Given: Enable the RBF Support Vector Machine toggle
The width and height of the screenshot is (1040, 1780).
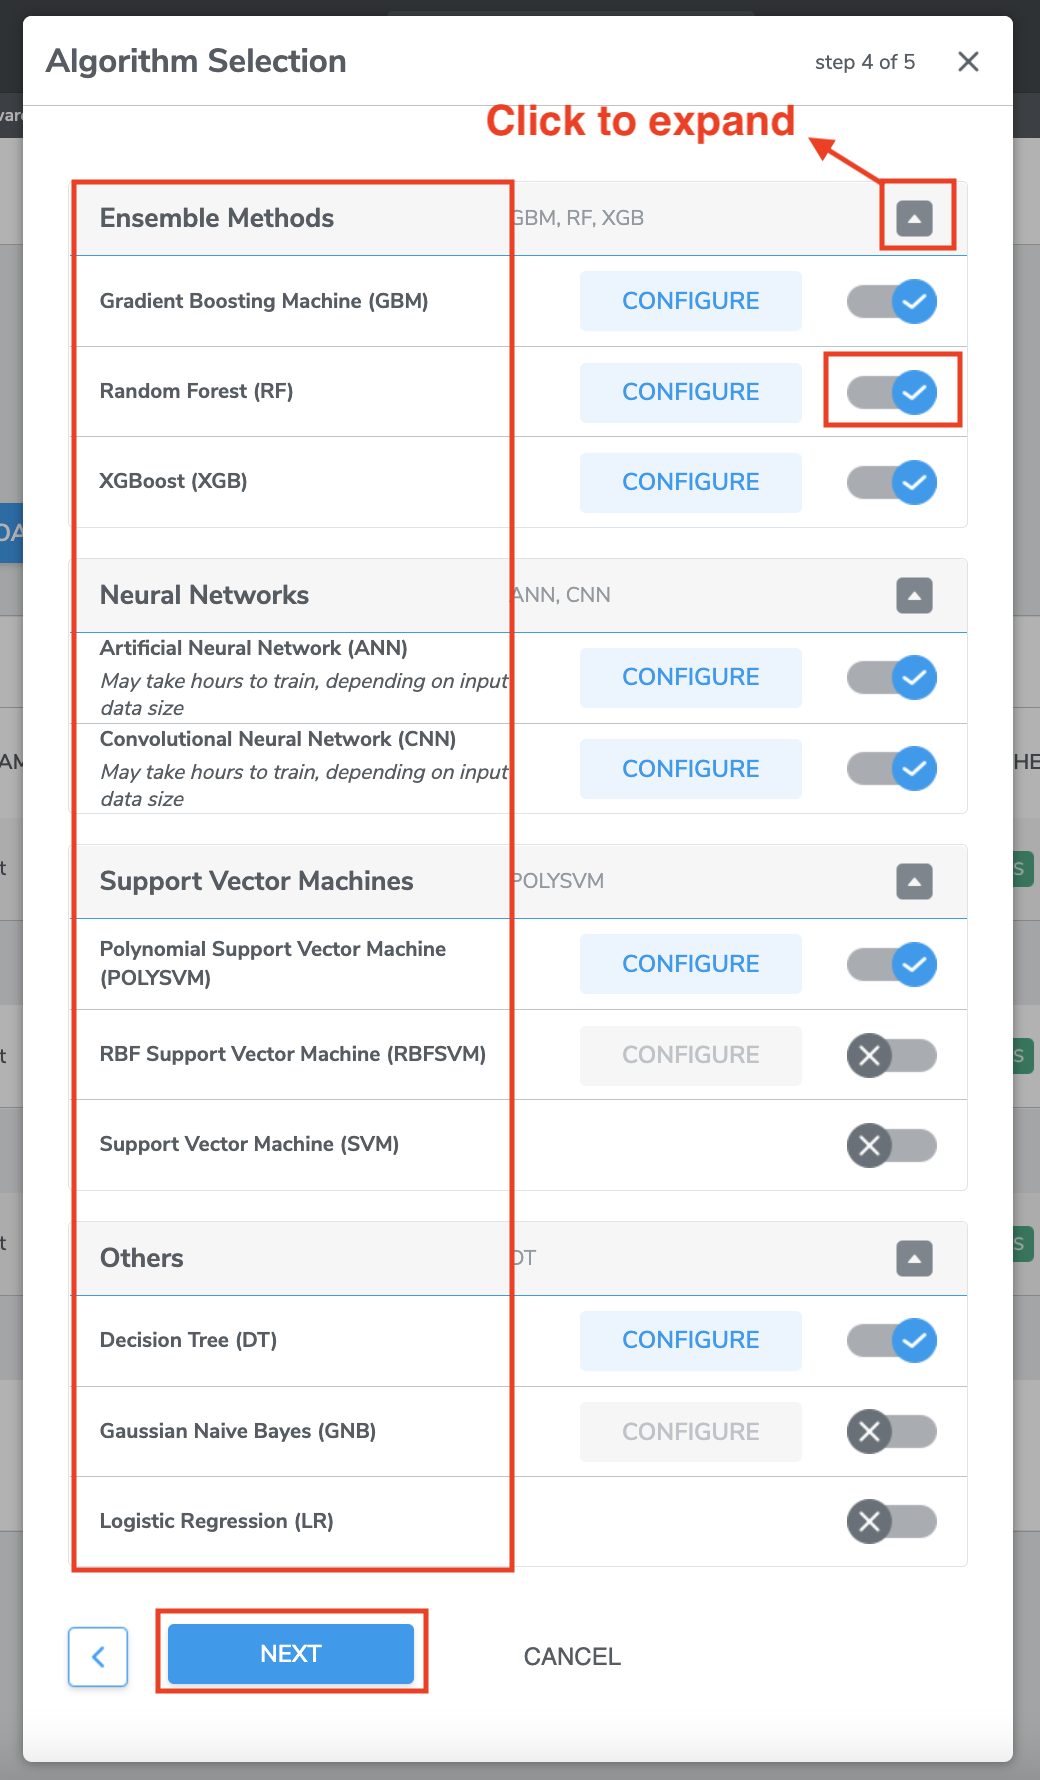Looking at the screenshot, I should [x=892, y=1055].
